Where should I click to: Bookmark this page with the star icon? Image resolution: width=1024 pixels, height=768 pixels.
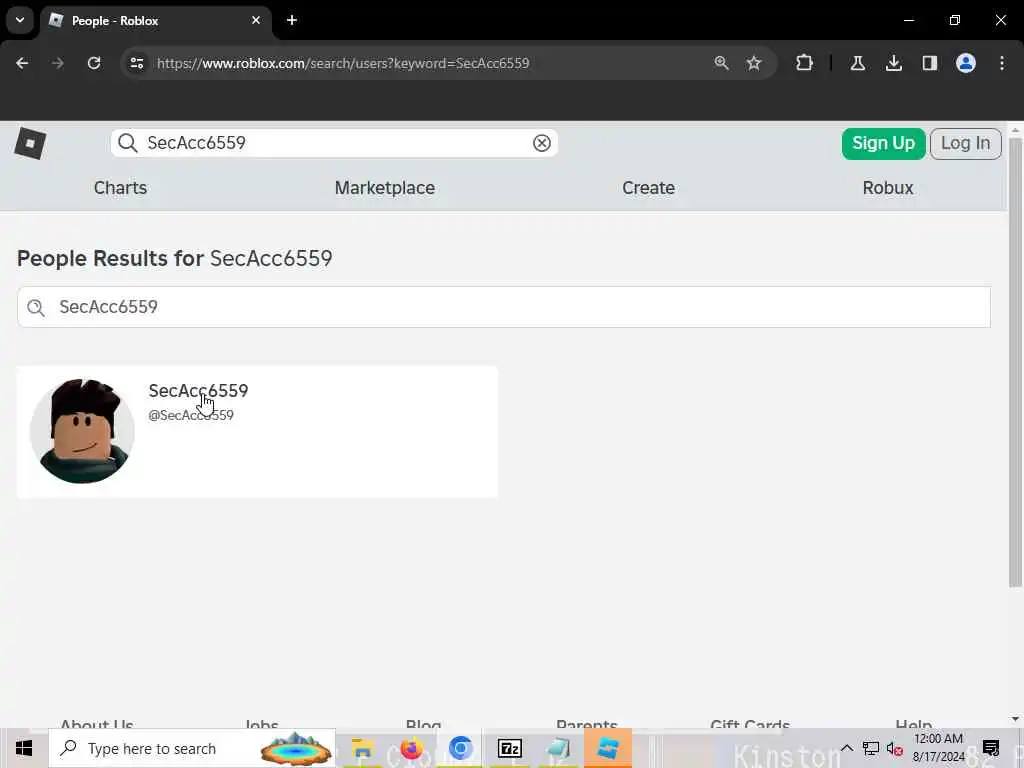[754, 63]
